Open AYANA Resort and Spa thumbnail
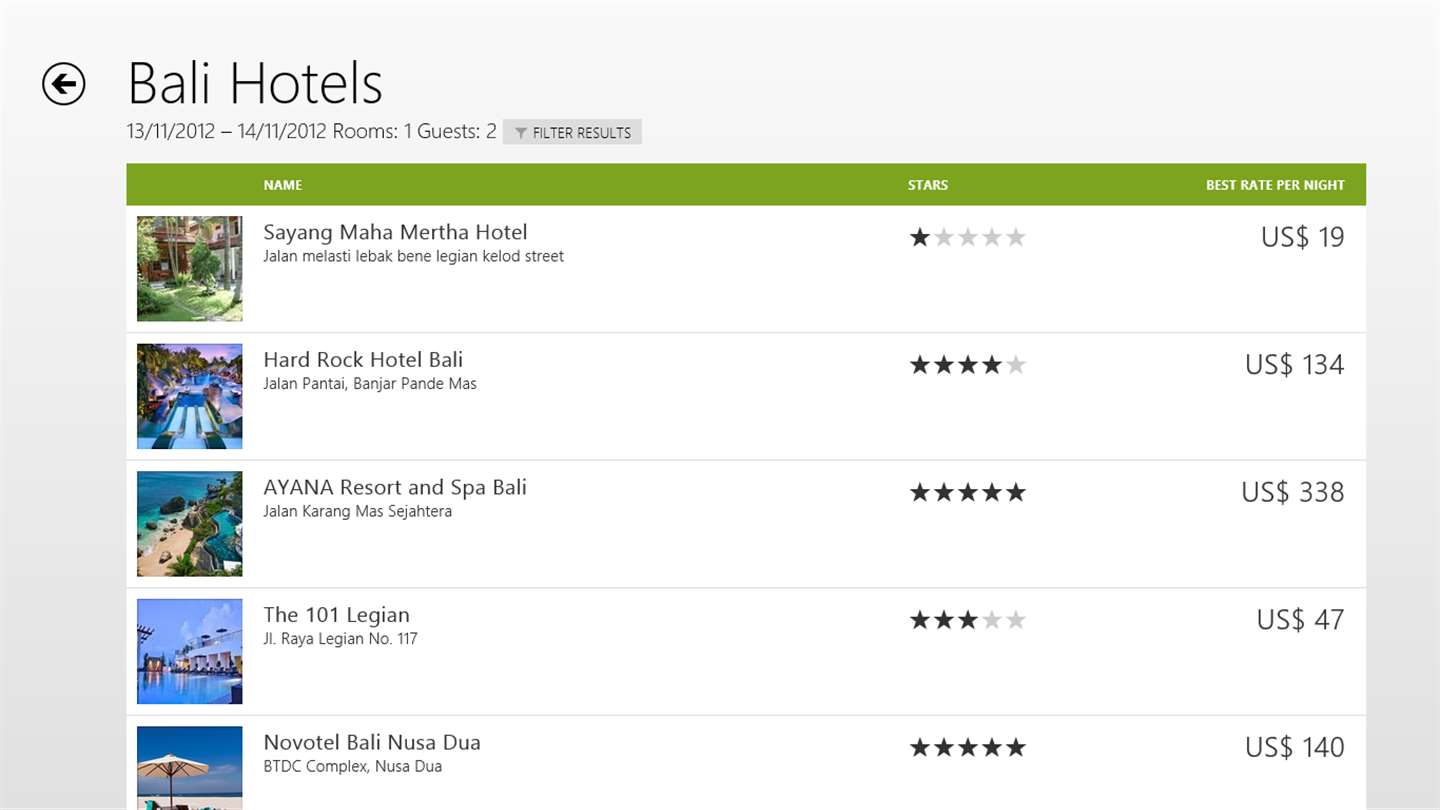This screenshot has width=1440, height=810. (x=190, y=524)
